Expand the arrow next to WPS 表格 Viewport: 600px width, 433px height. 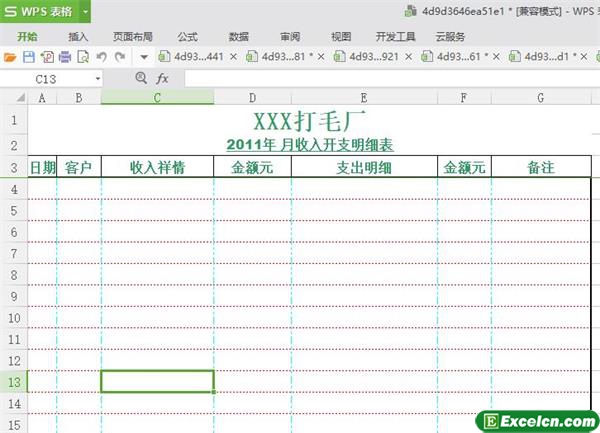click(x=85, y=11)
